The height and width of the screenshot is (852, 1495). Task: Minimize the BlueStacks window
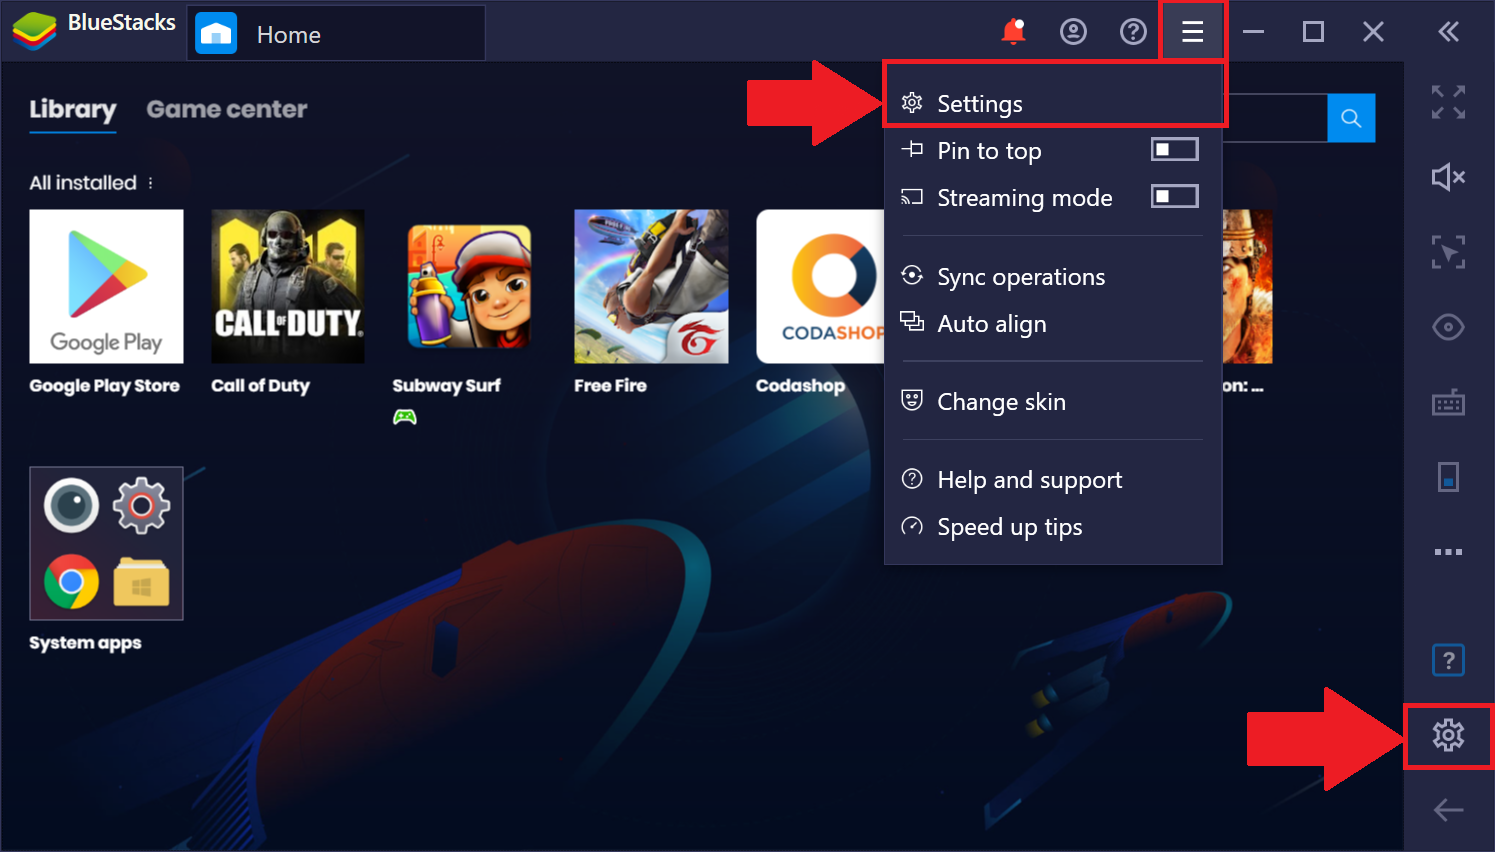(x=1254, y=32)
